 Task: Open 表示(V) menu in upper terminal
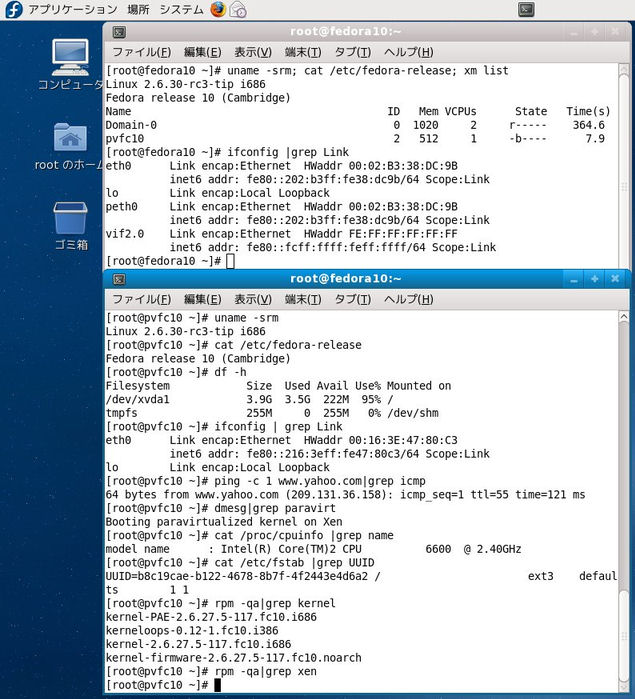tap(253, 52)
